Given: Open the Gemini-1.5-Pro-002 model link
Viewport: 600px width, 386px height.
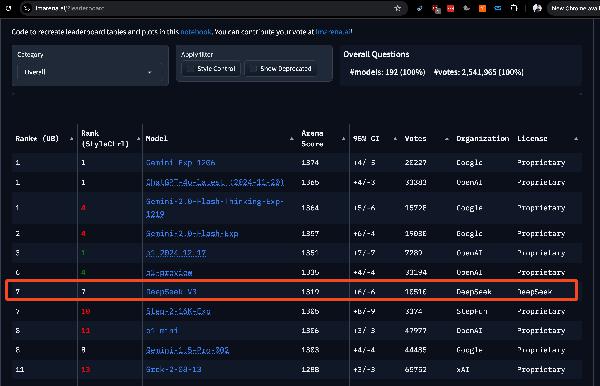Looking at the screenshot, I should (x=188, y=350).
